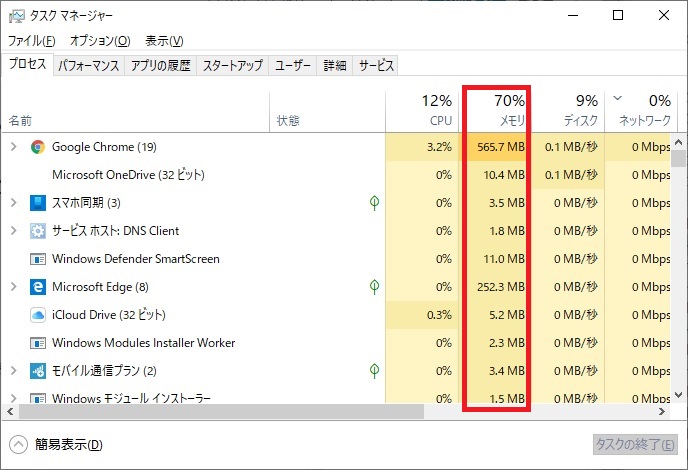
Task: Click the 11.0 MB memory value
Action: [x=504, y=259]
